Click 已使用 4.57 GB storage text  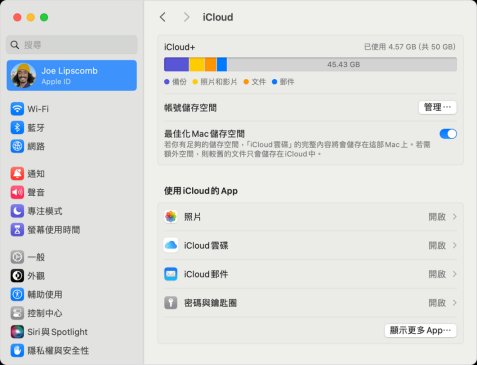pyautogui.click(x=410, y=47)
